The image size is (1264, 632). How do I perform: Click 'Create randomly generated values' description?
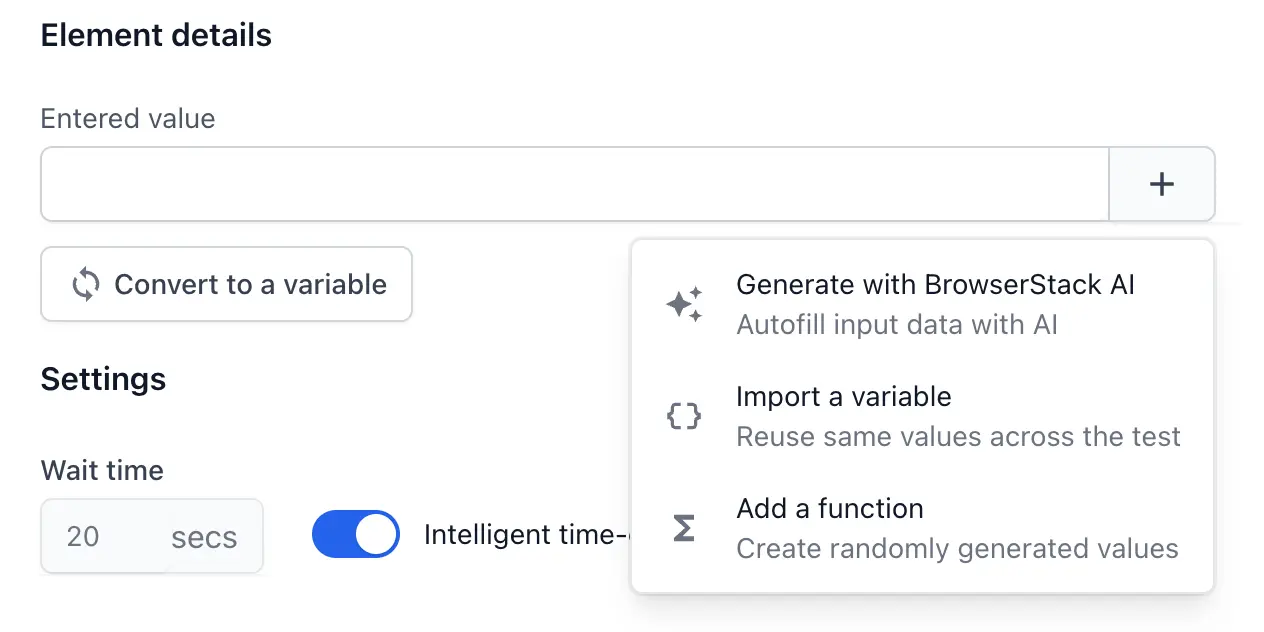[x=957, y=549]
